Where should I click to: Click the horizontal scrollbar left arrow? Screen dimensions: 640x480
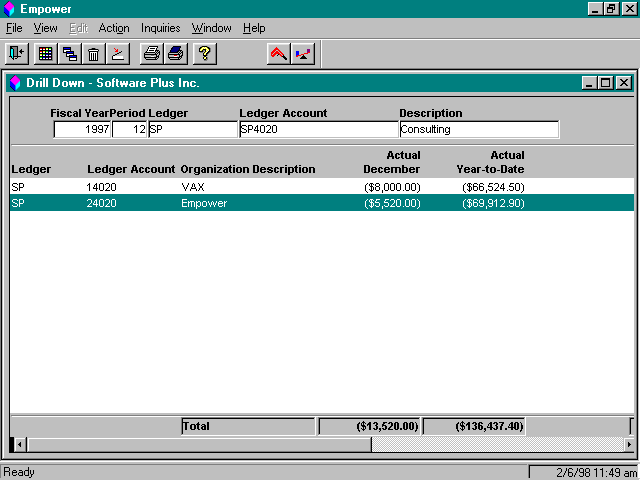(20, 444)
